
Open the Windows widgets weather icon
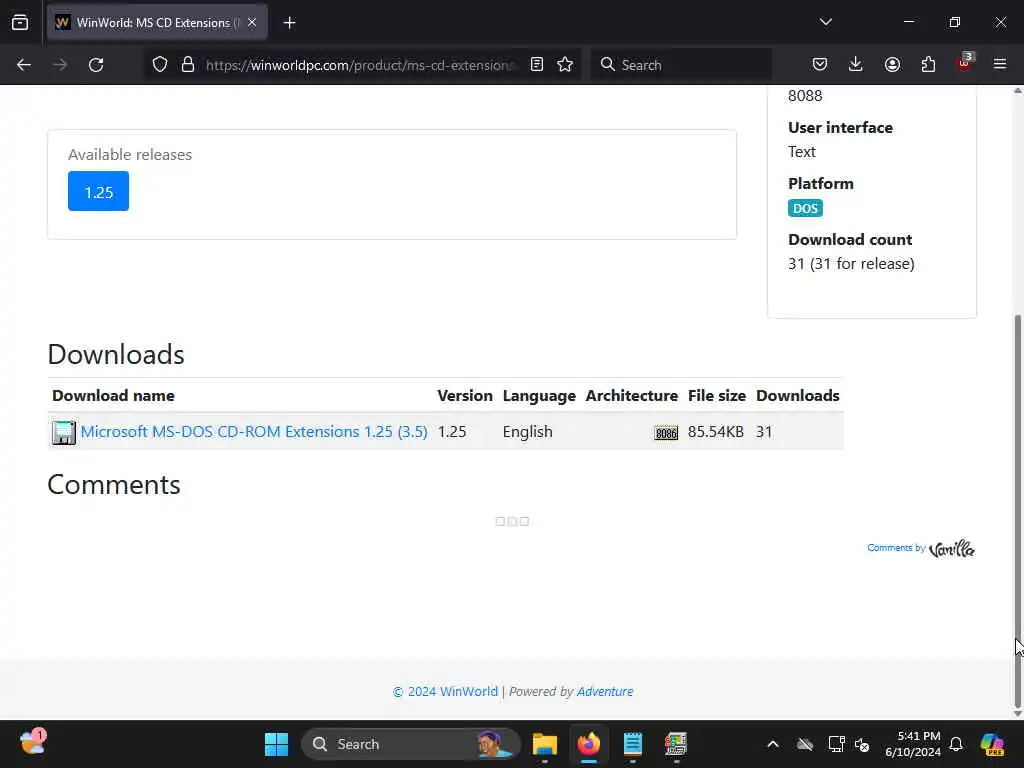click(33, 743)
